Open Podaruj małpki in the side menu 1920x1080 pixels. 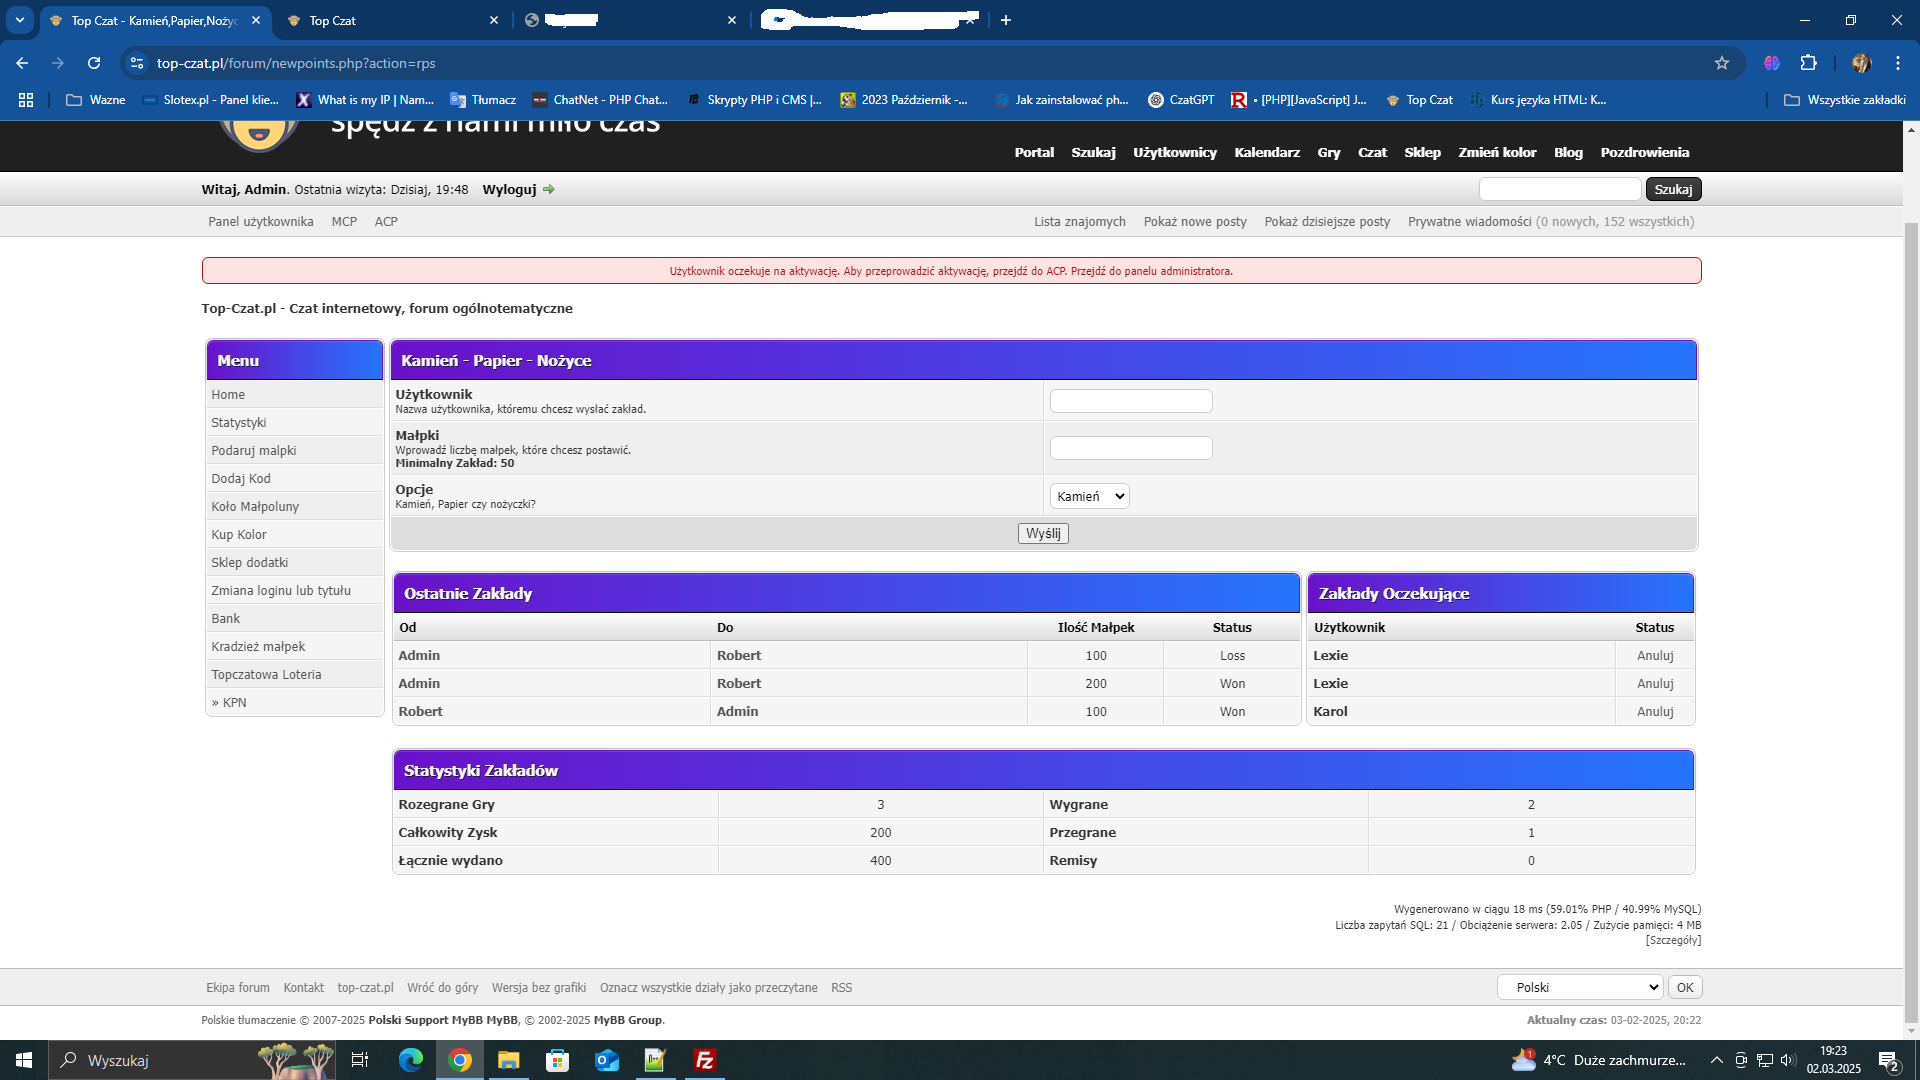point(254,450)
